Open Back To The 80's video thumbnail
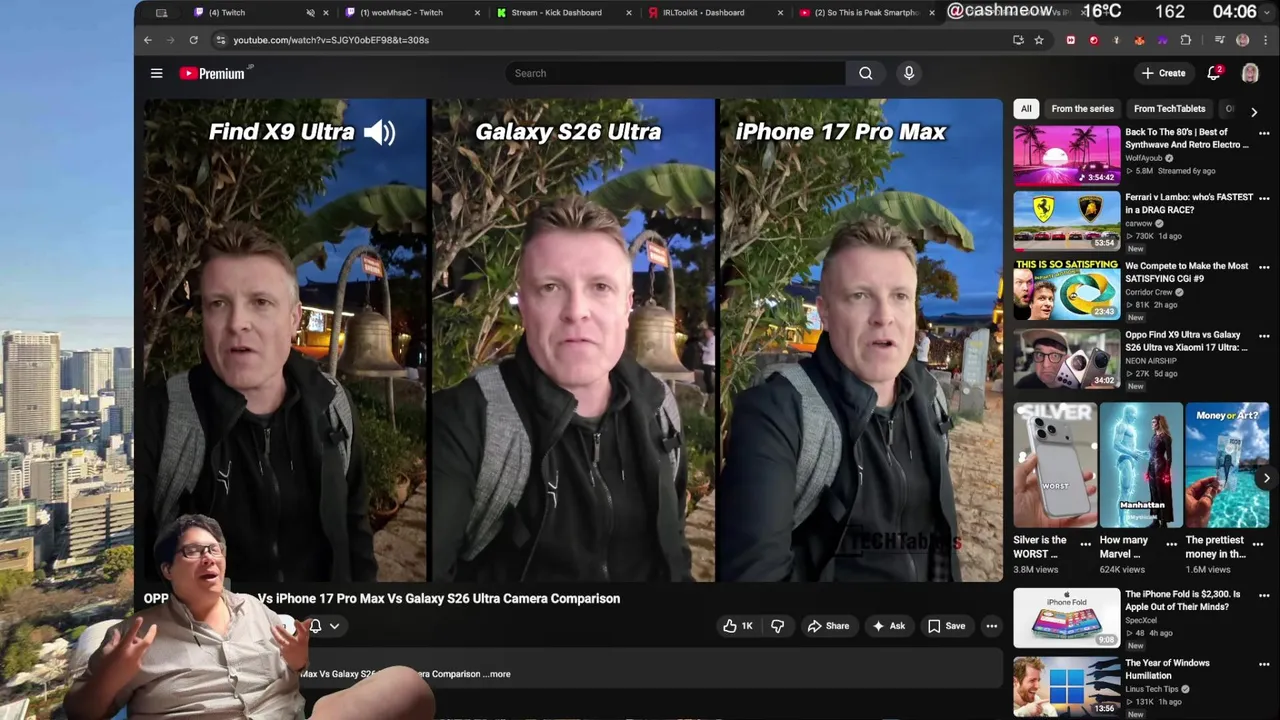Viewport: 1280px width, 720px height. (x=1067, y=156)
